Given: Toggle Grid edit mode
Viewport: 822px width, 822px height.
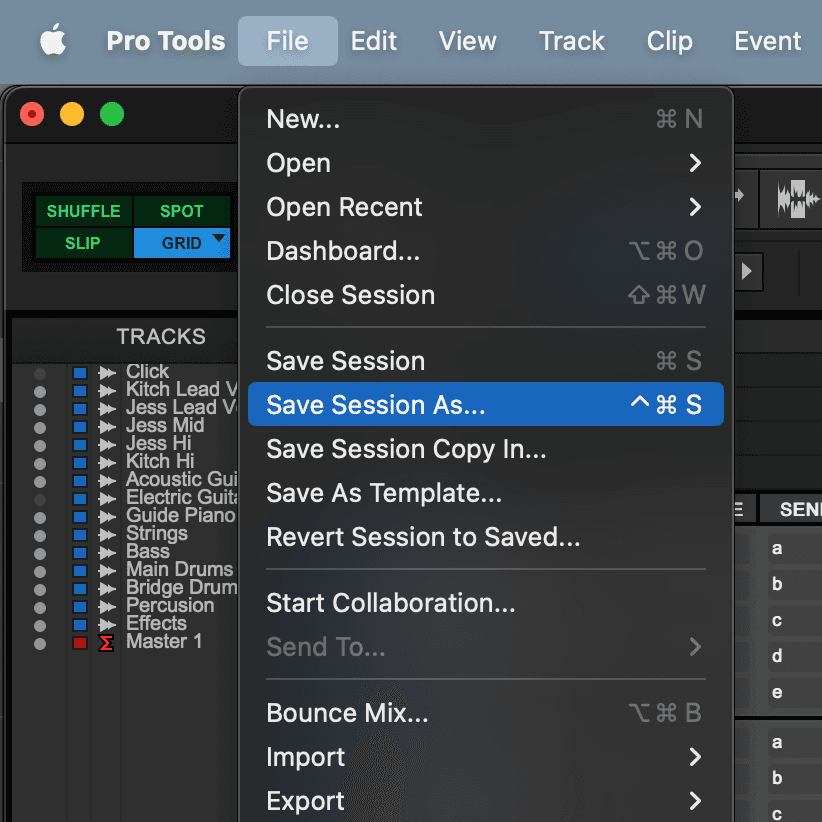Looking at the screenshot, I should tap(181, 243).
